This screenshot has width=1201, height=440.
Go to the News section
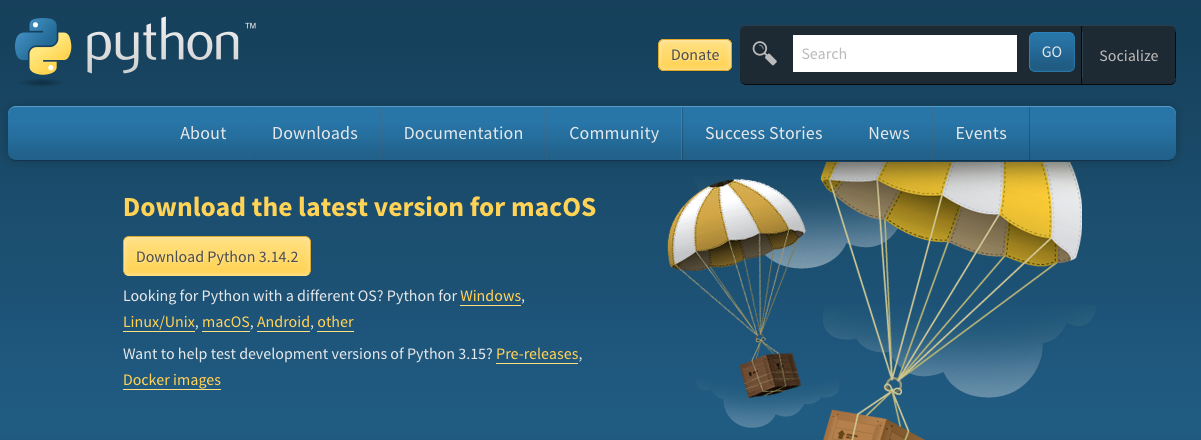click(889, 133)
